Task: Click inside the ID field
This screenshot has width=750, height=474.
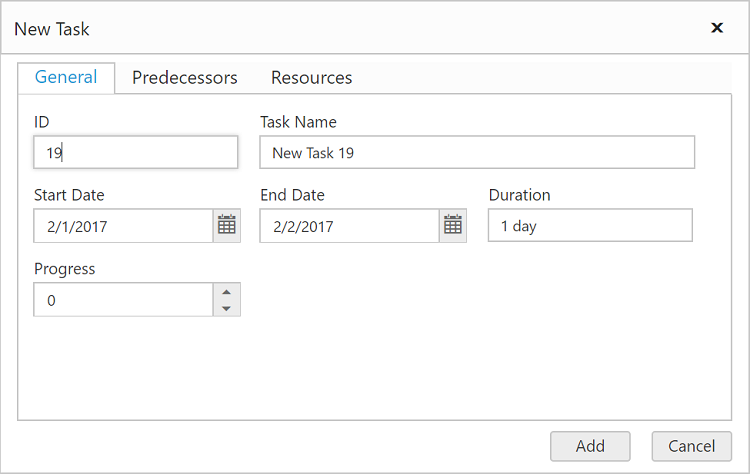Action: click(135, 153)
